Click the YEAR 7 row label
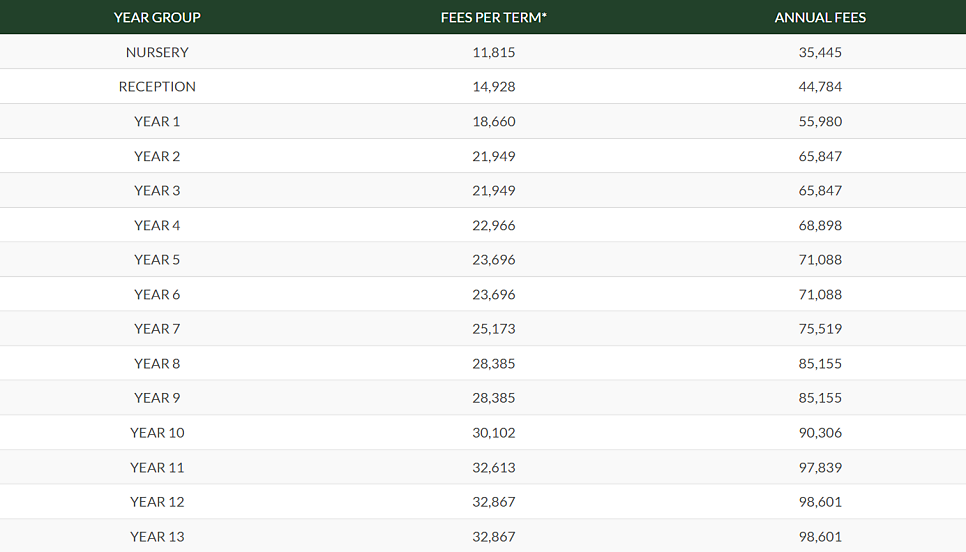Viewport: 966px width, 552px height. tap(157, 329)
